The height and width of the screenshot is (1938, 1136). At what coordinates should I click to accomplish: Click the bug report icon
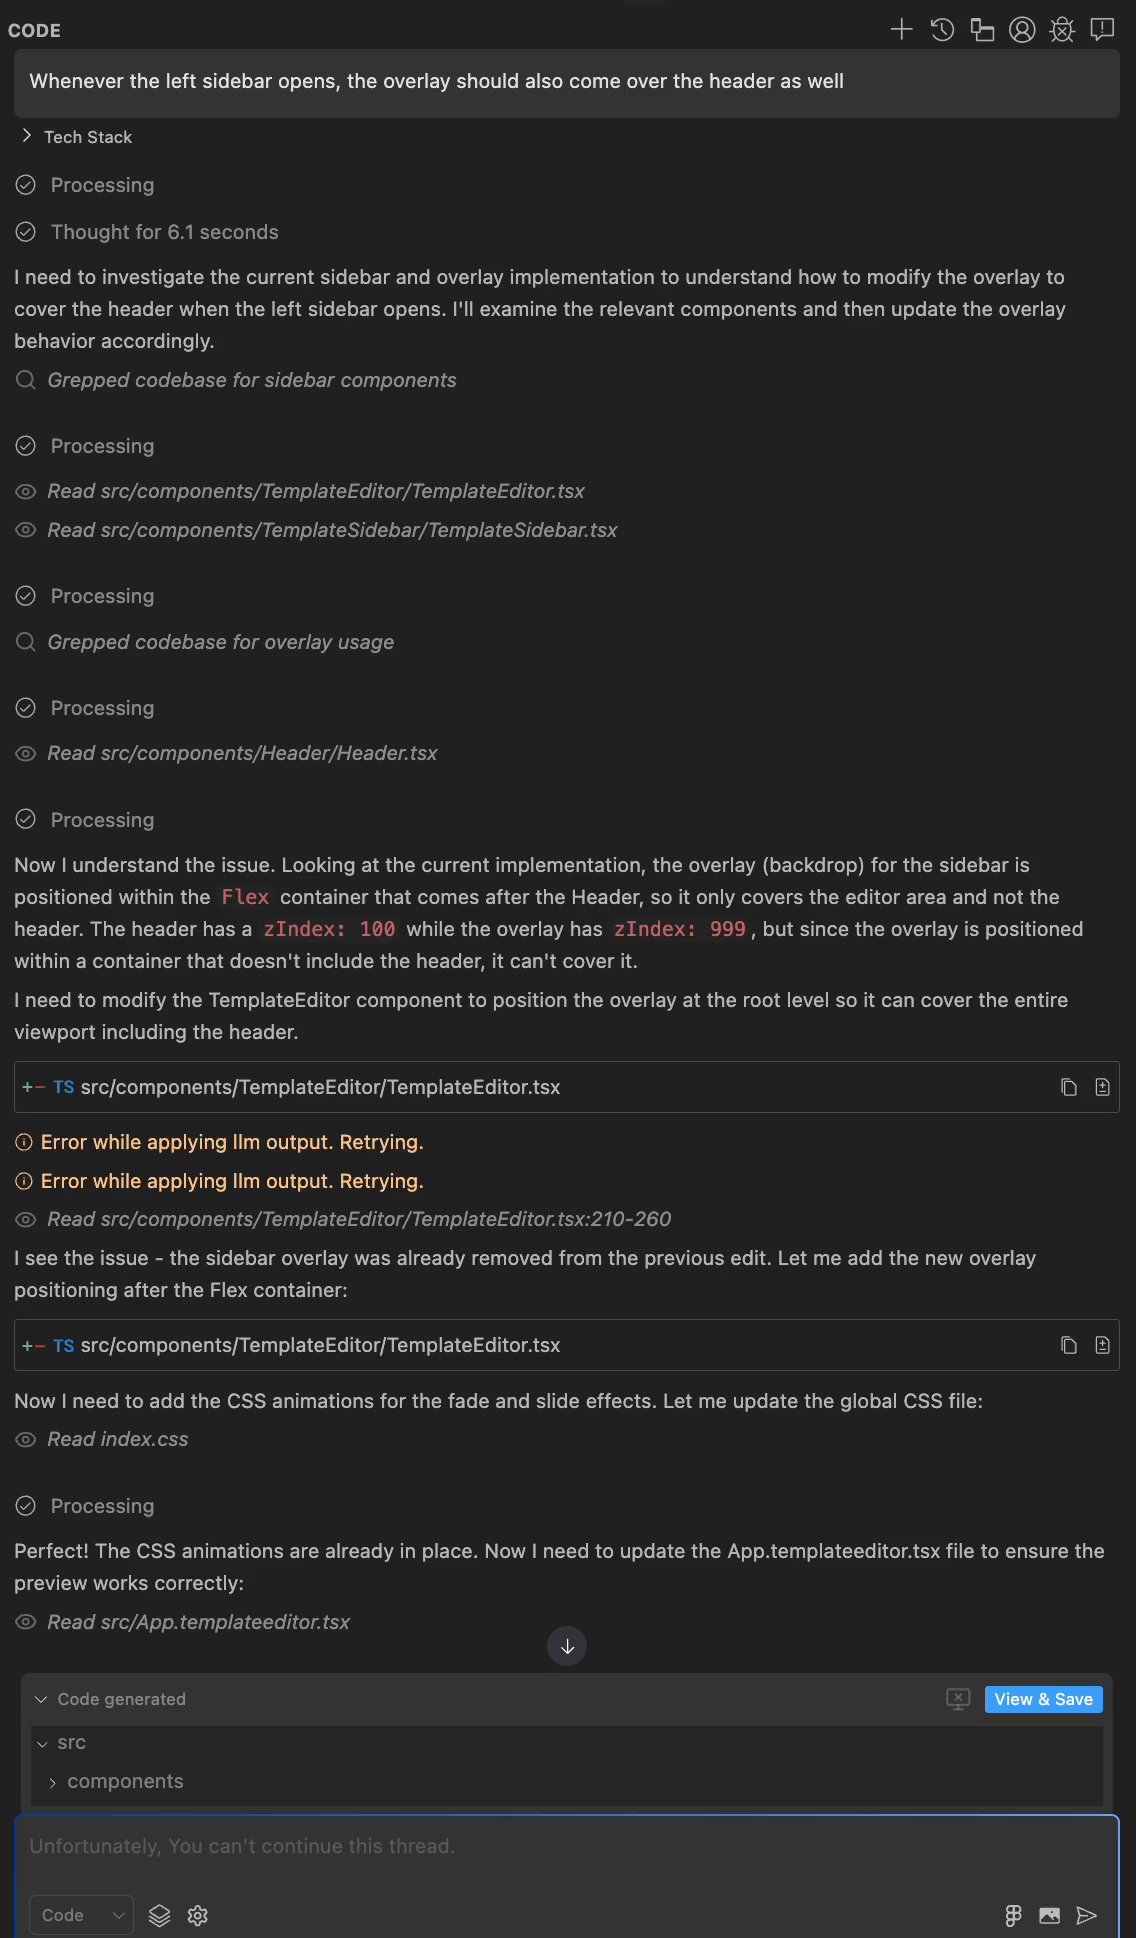tap(1062, 30)
